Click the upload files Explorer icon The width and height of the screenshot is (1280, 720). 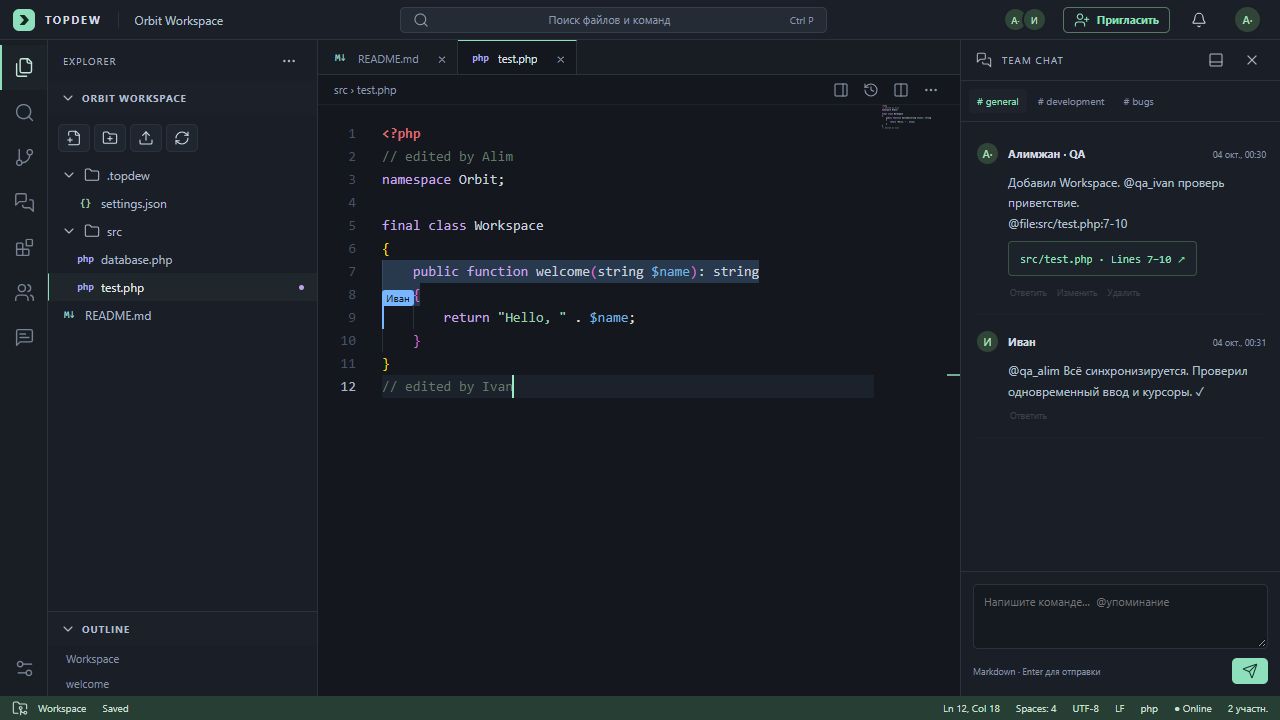tap(146, 138)
